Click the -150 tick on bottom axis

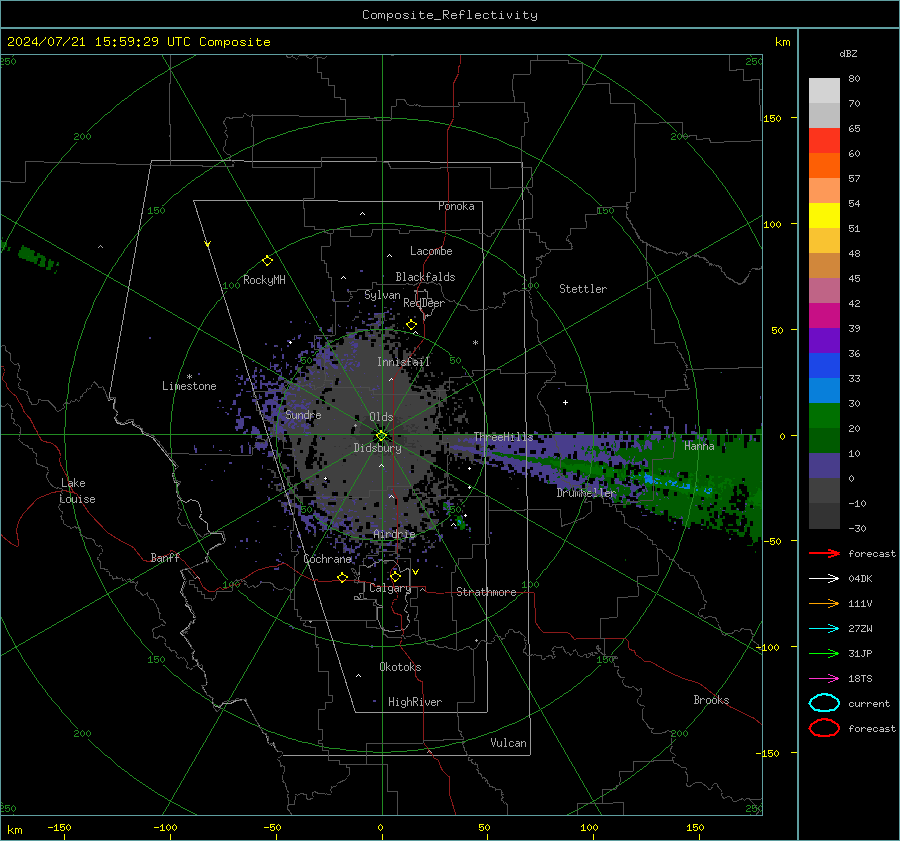tap(59, 828)
